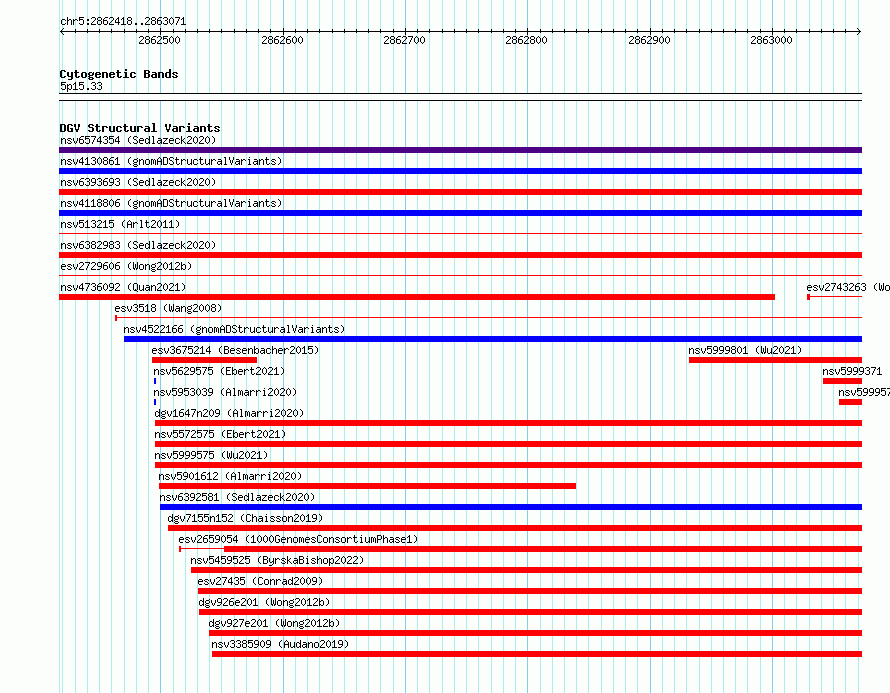This screenshot has width=890, height=693.
Task: Open esv2659054 (1000GenomesConsortiumPhase1) label
Action: tap(298, 539)
